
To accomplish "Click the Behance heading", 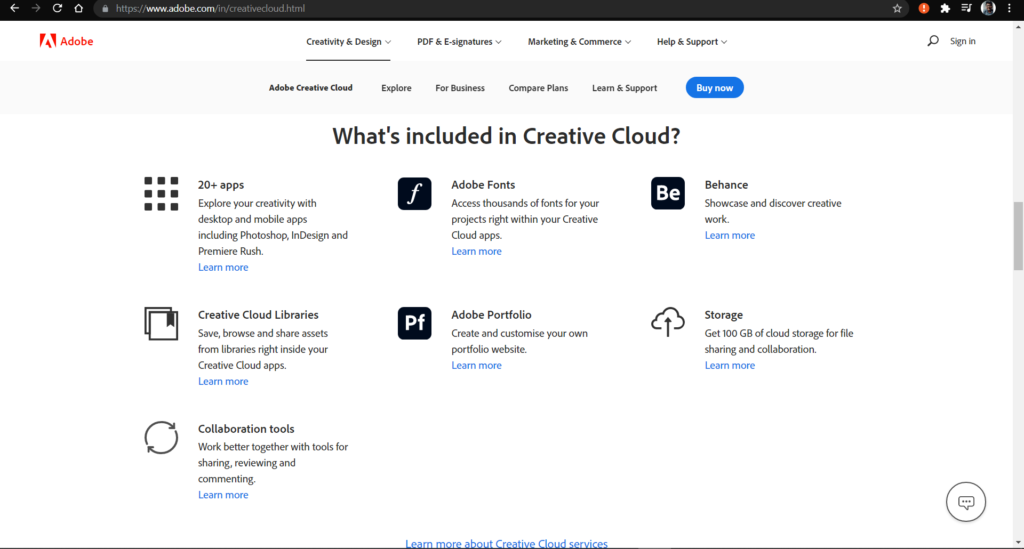I will click(x=726, y=185).
